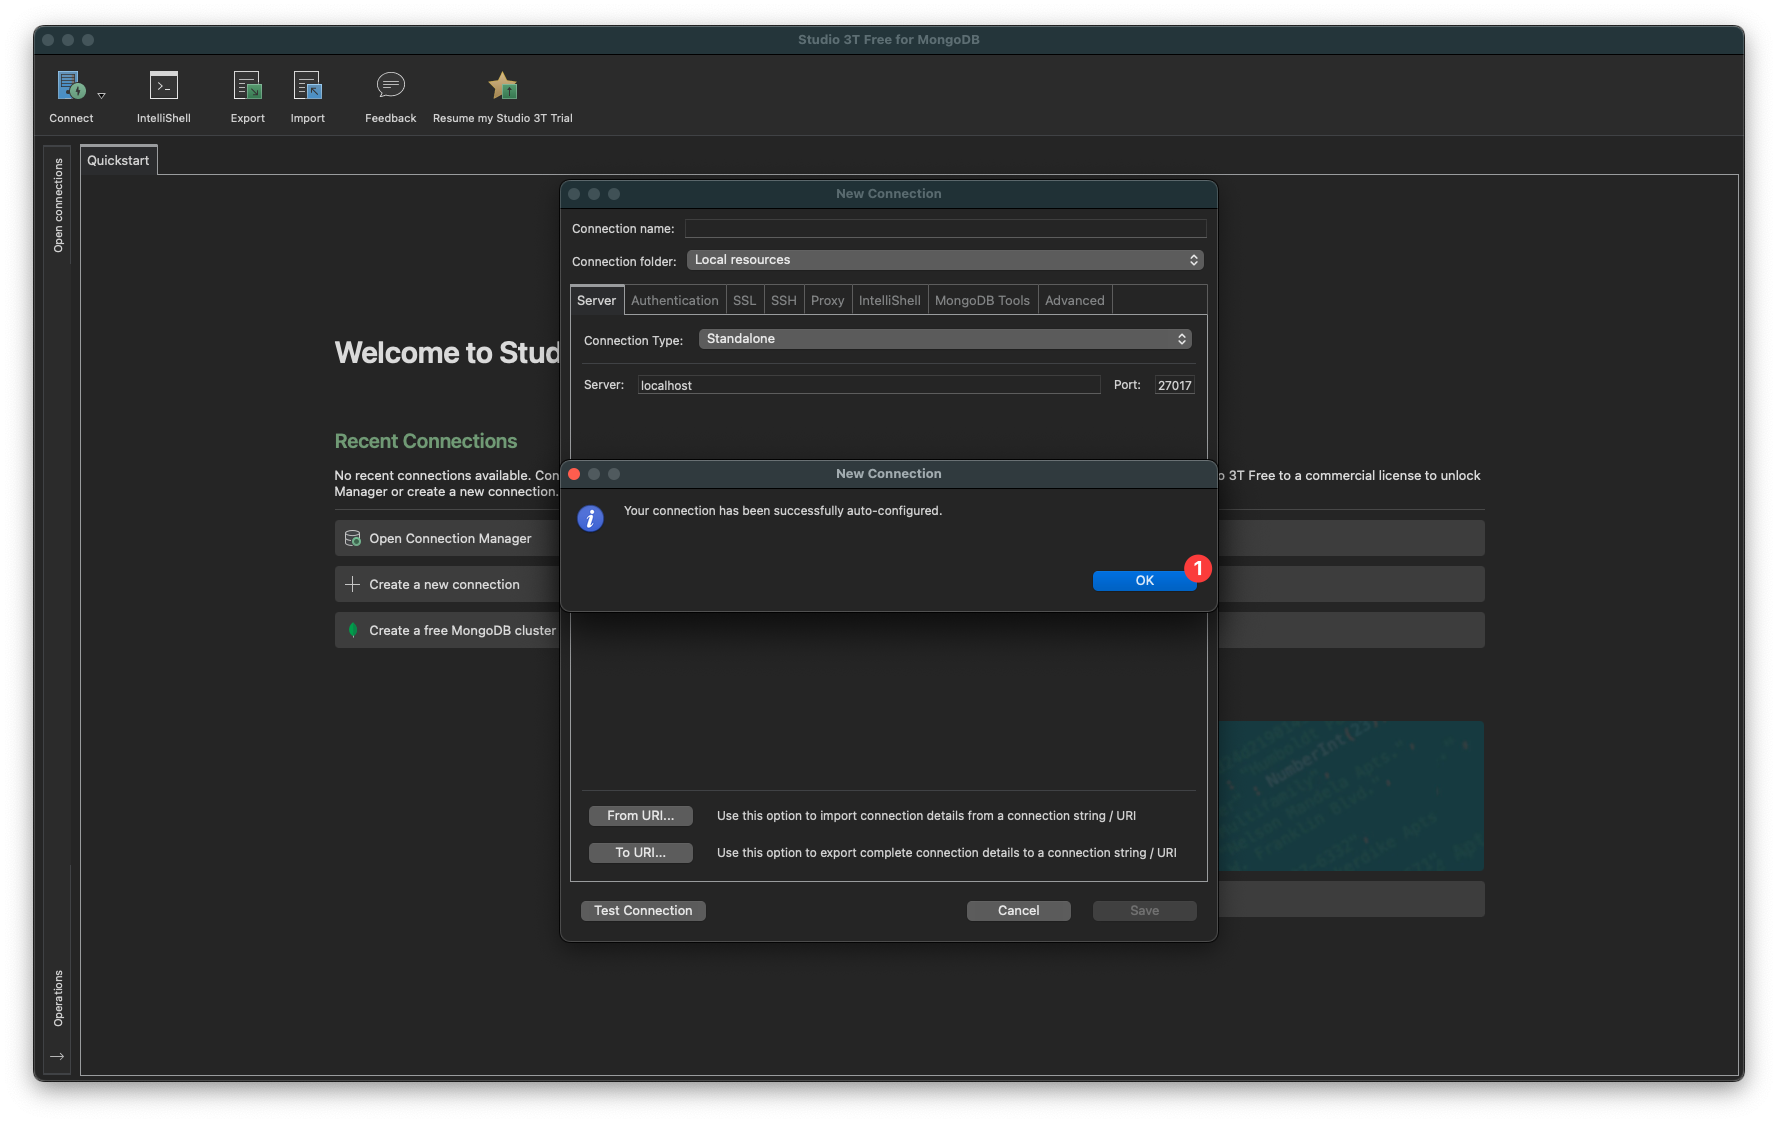Click Create a free MongoDB cluster
1778x1123 pixels.
(x=448, y=630)
